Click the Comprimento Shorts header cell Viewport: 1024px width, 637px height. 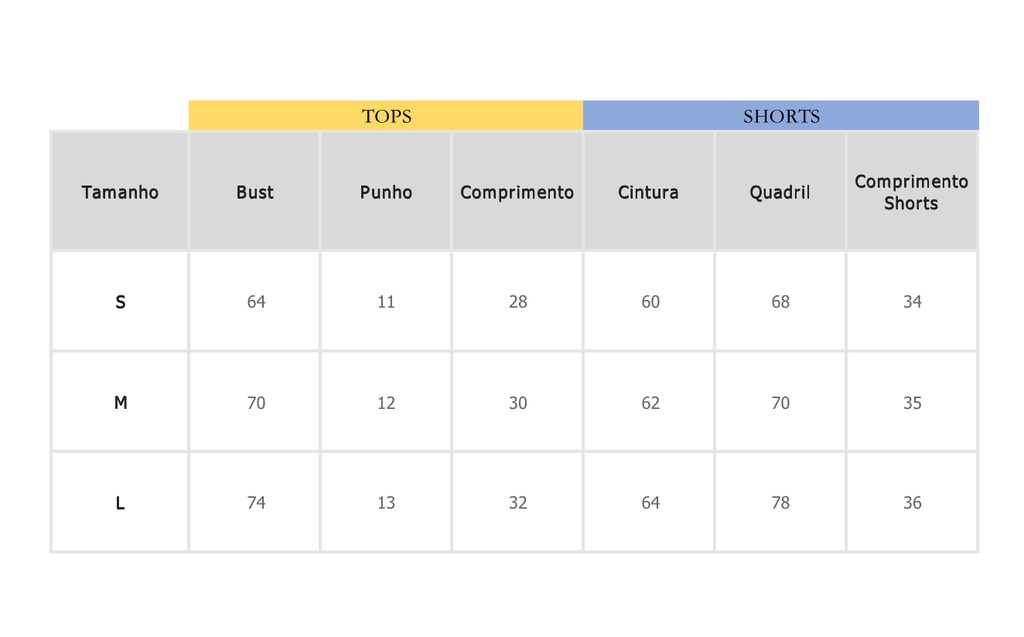(912, 191)
